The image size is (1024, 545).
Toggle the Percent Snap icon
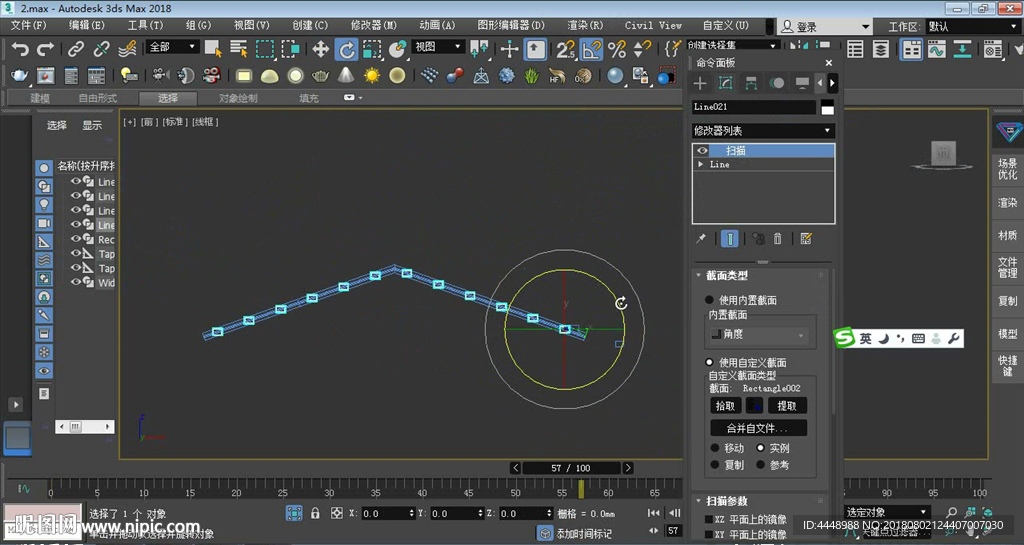pos(616,49)
